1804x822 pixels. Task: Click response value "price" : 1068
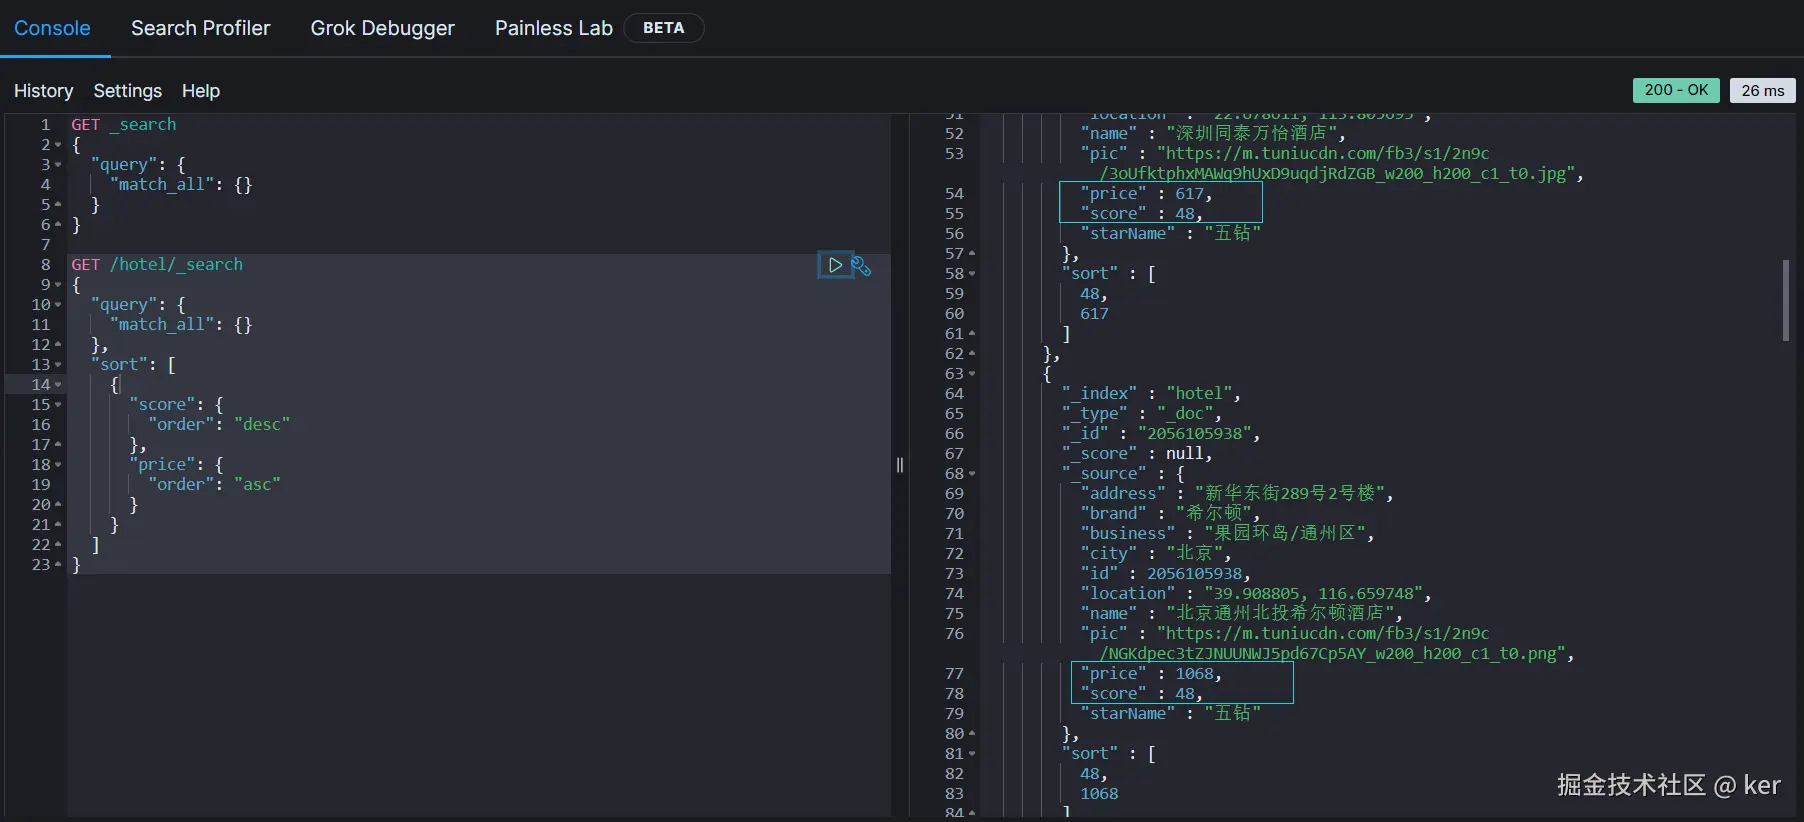[x=1151, y=674]
